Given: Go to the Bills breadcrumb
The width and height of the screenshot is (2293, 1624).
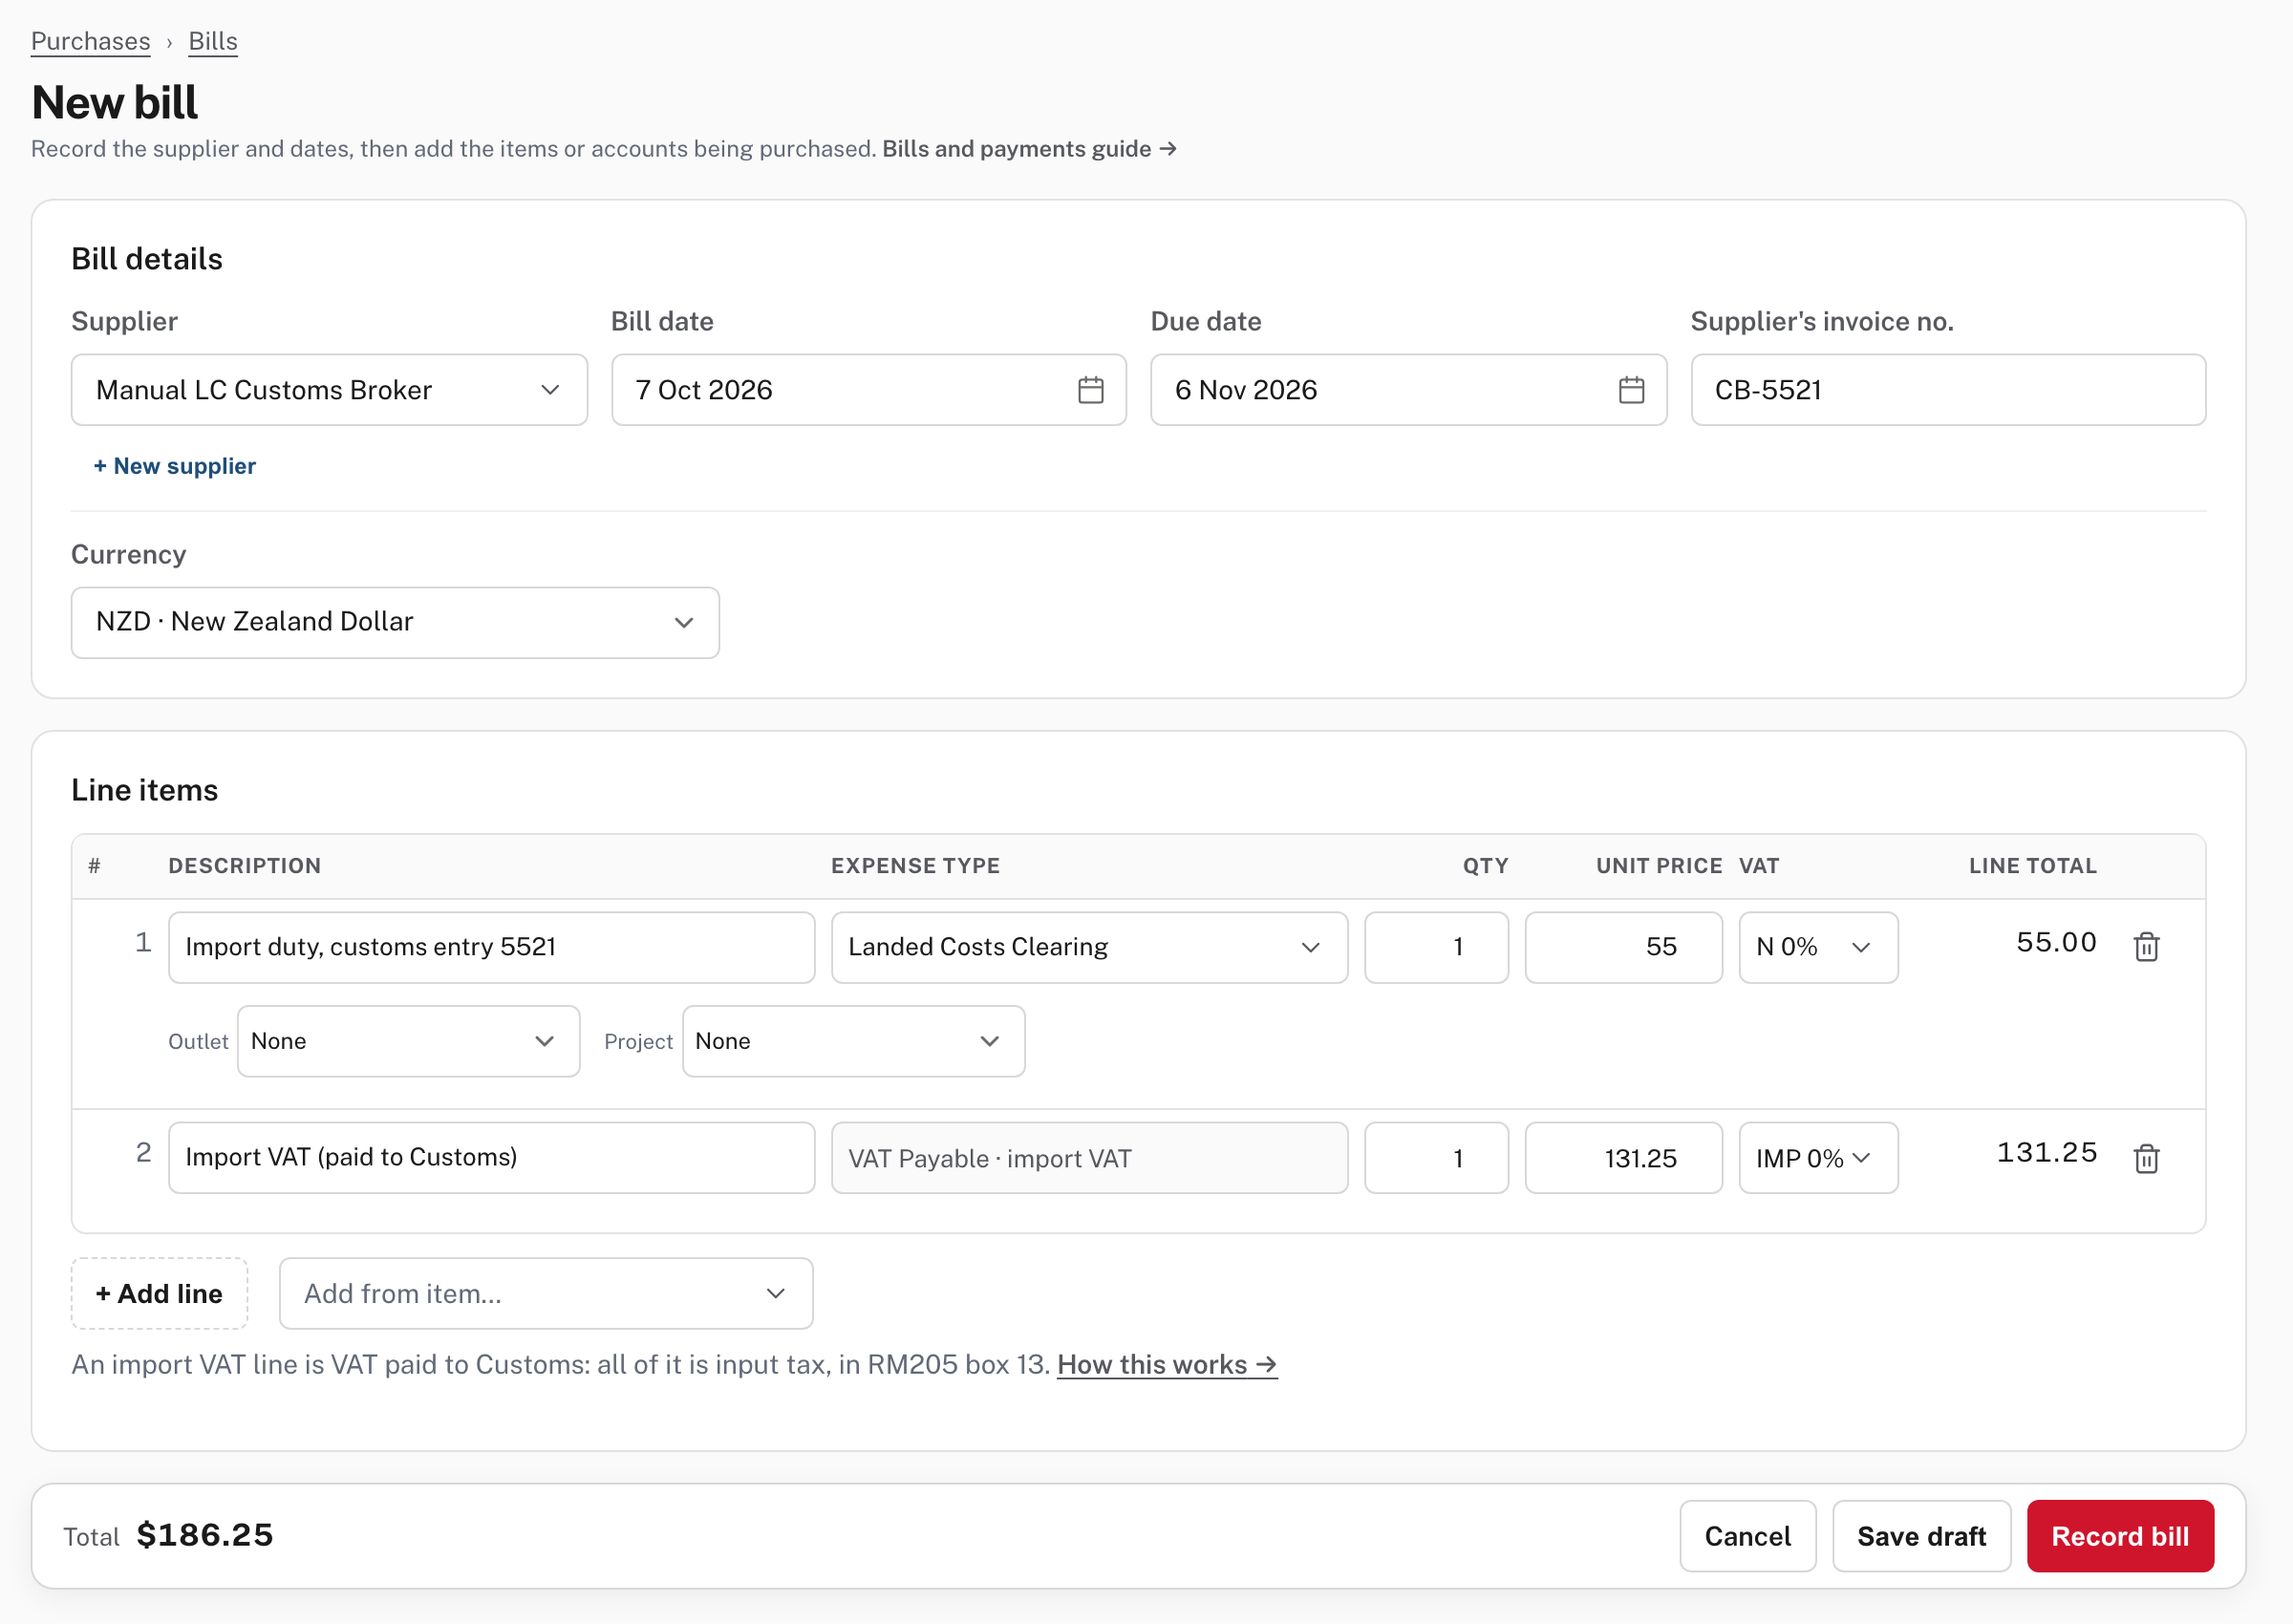Looking at the screenshot, I should point(213,41).
